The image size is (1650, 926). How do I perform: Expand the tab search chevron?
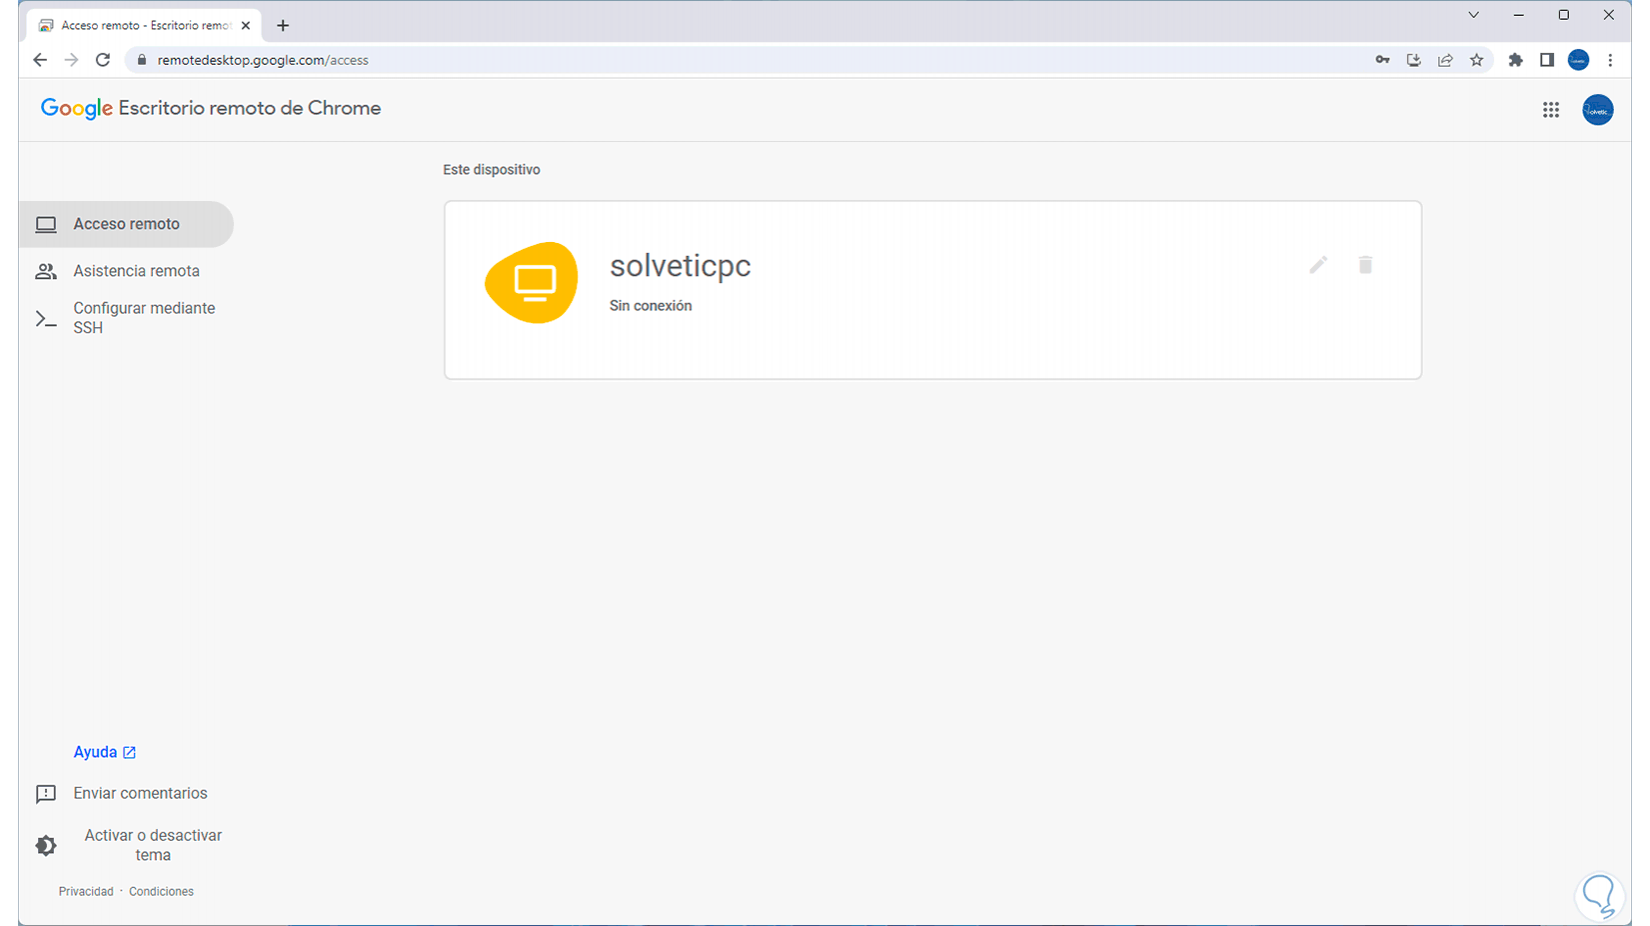[1473, 15]
